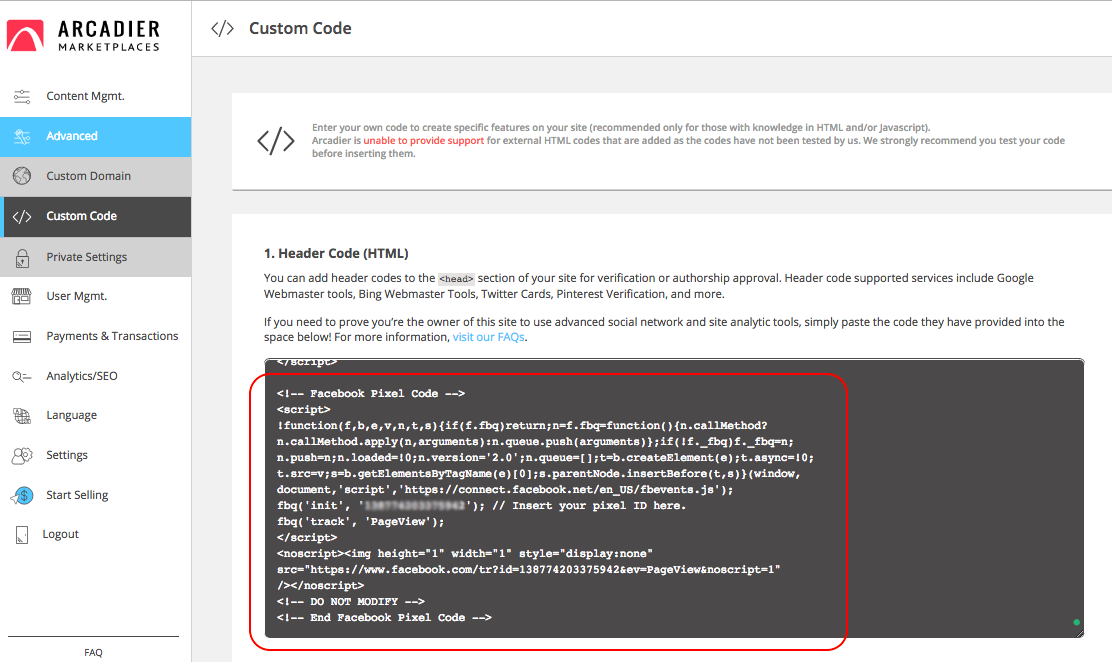Select the Advanced menu item

96,136
